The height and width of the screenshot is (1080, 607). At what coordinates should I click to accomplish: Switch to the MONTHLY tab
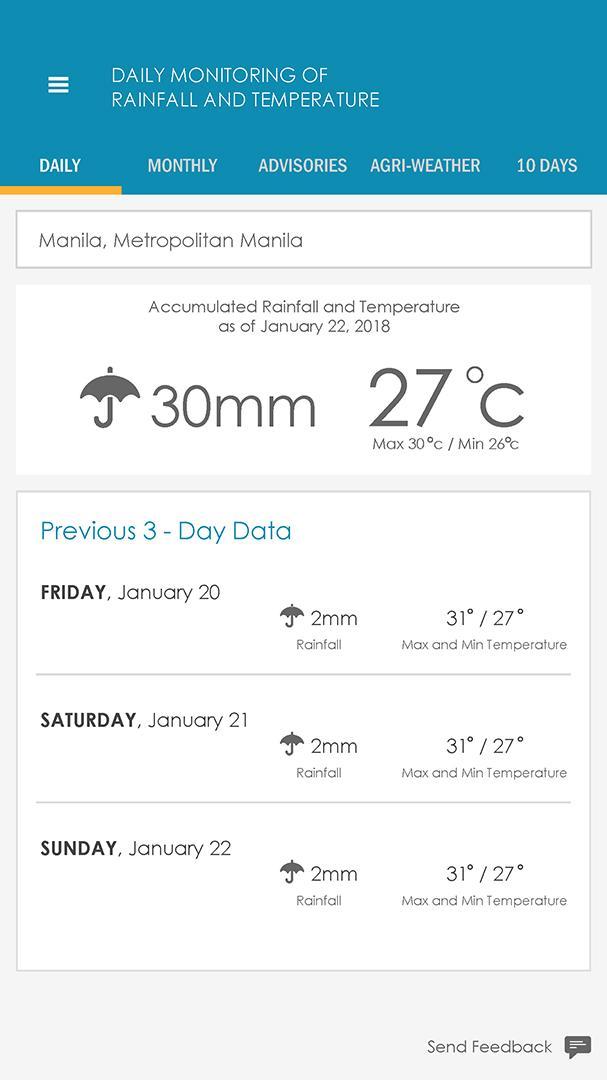(x=183, y=165)
